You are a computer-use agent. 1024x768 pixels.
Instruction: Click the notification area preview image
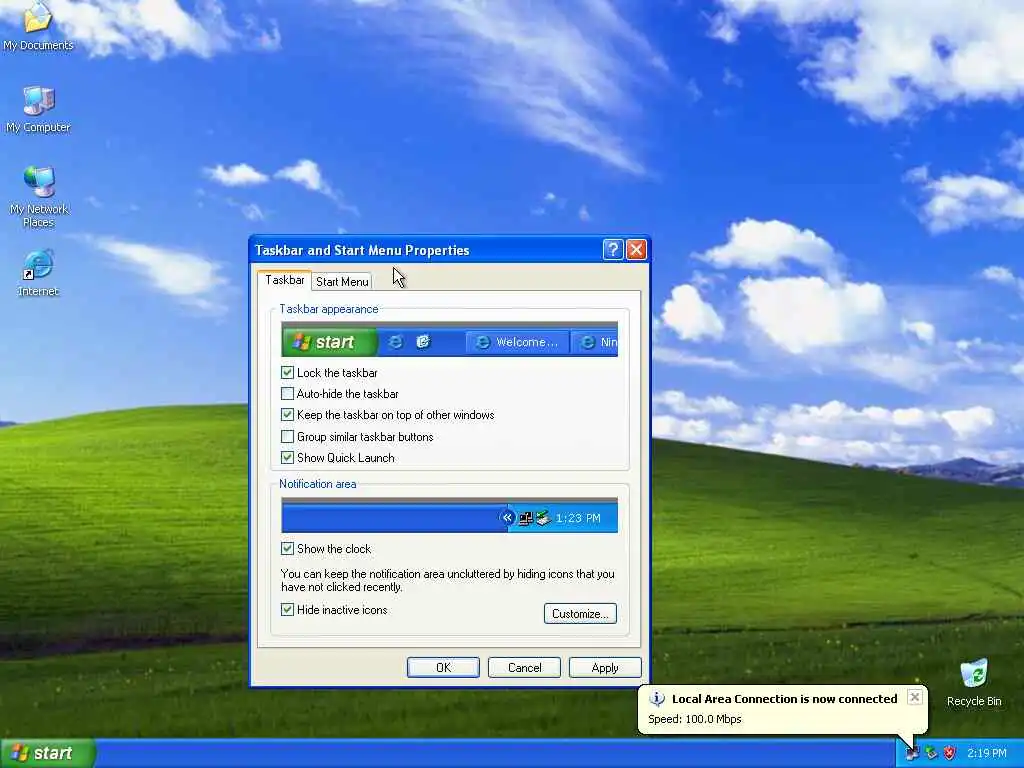(449, 515)
